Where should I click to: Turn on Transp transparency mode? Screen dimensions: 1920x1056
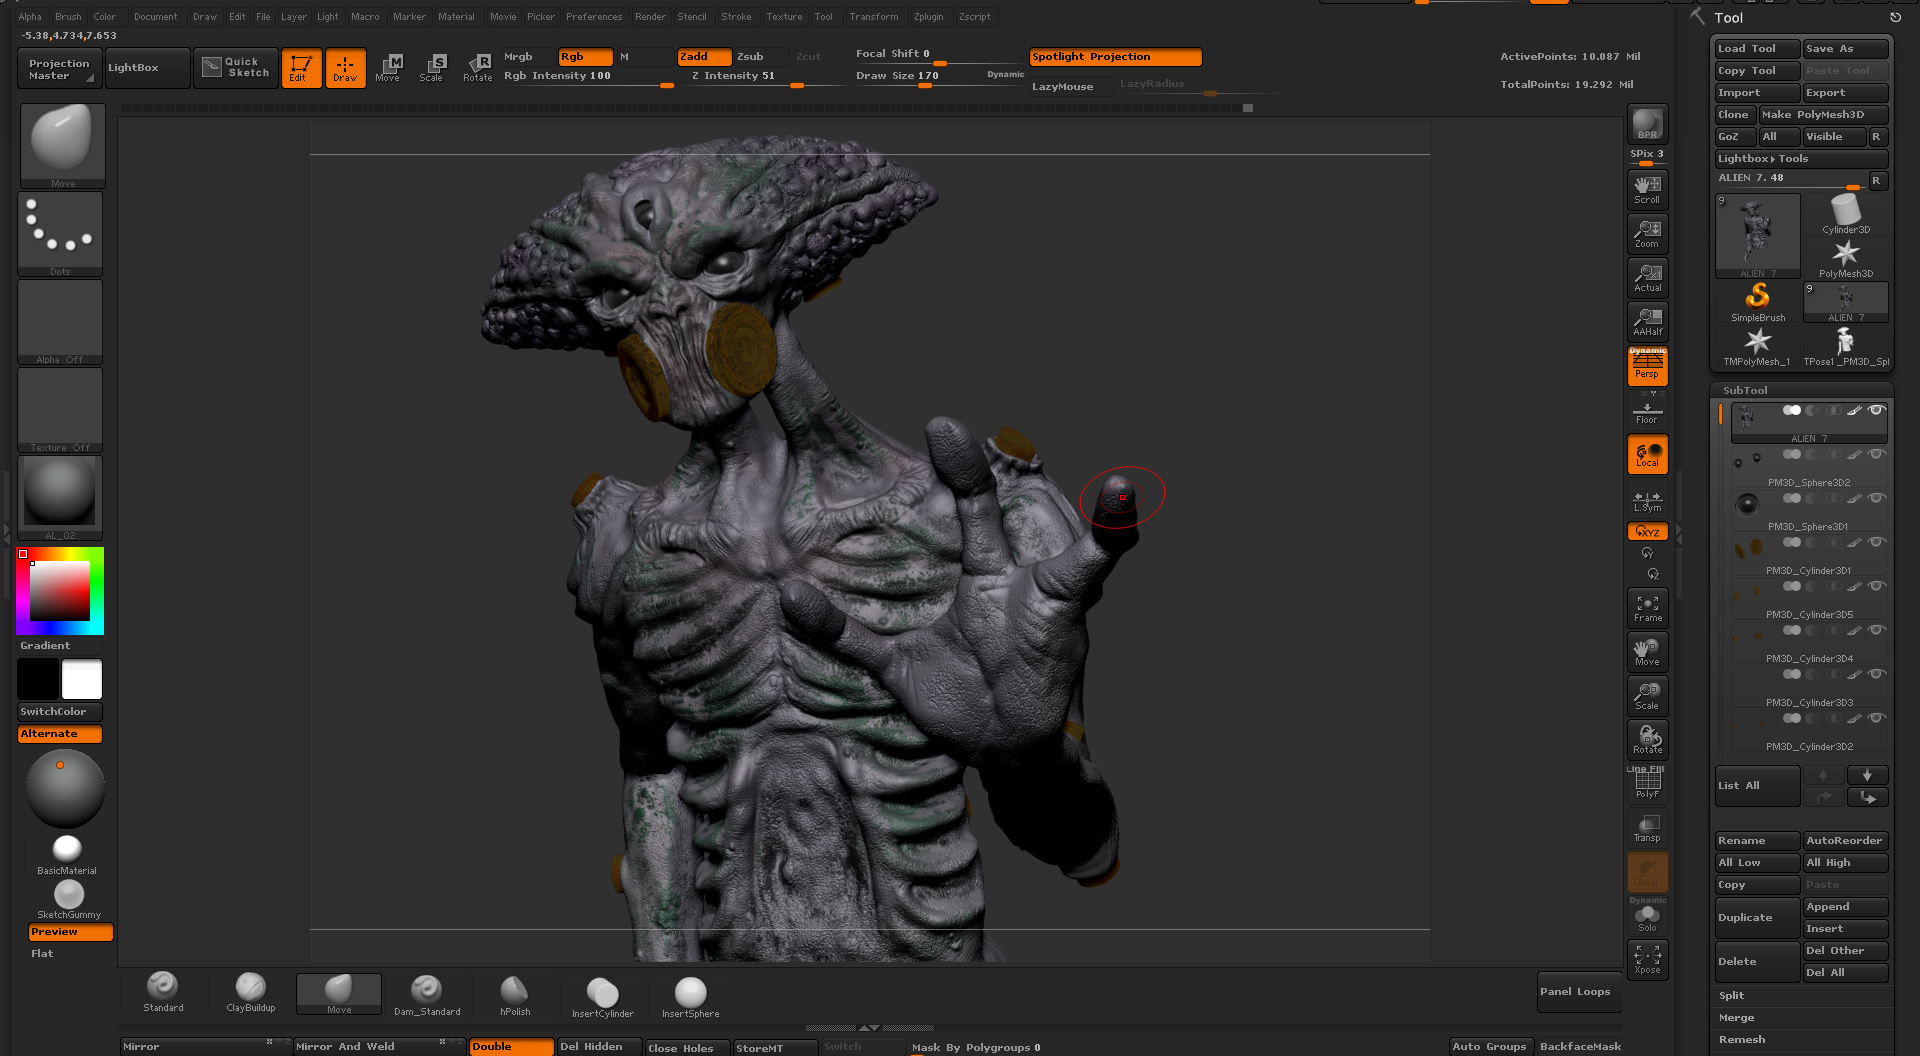(x=1647, y=828)
